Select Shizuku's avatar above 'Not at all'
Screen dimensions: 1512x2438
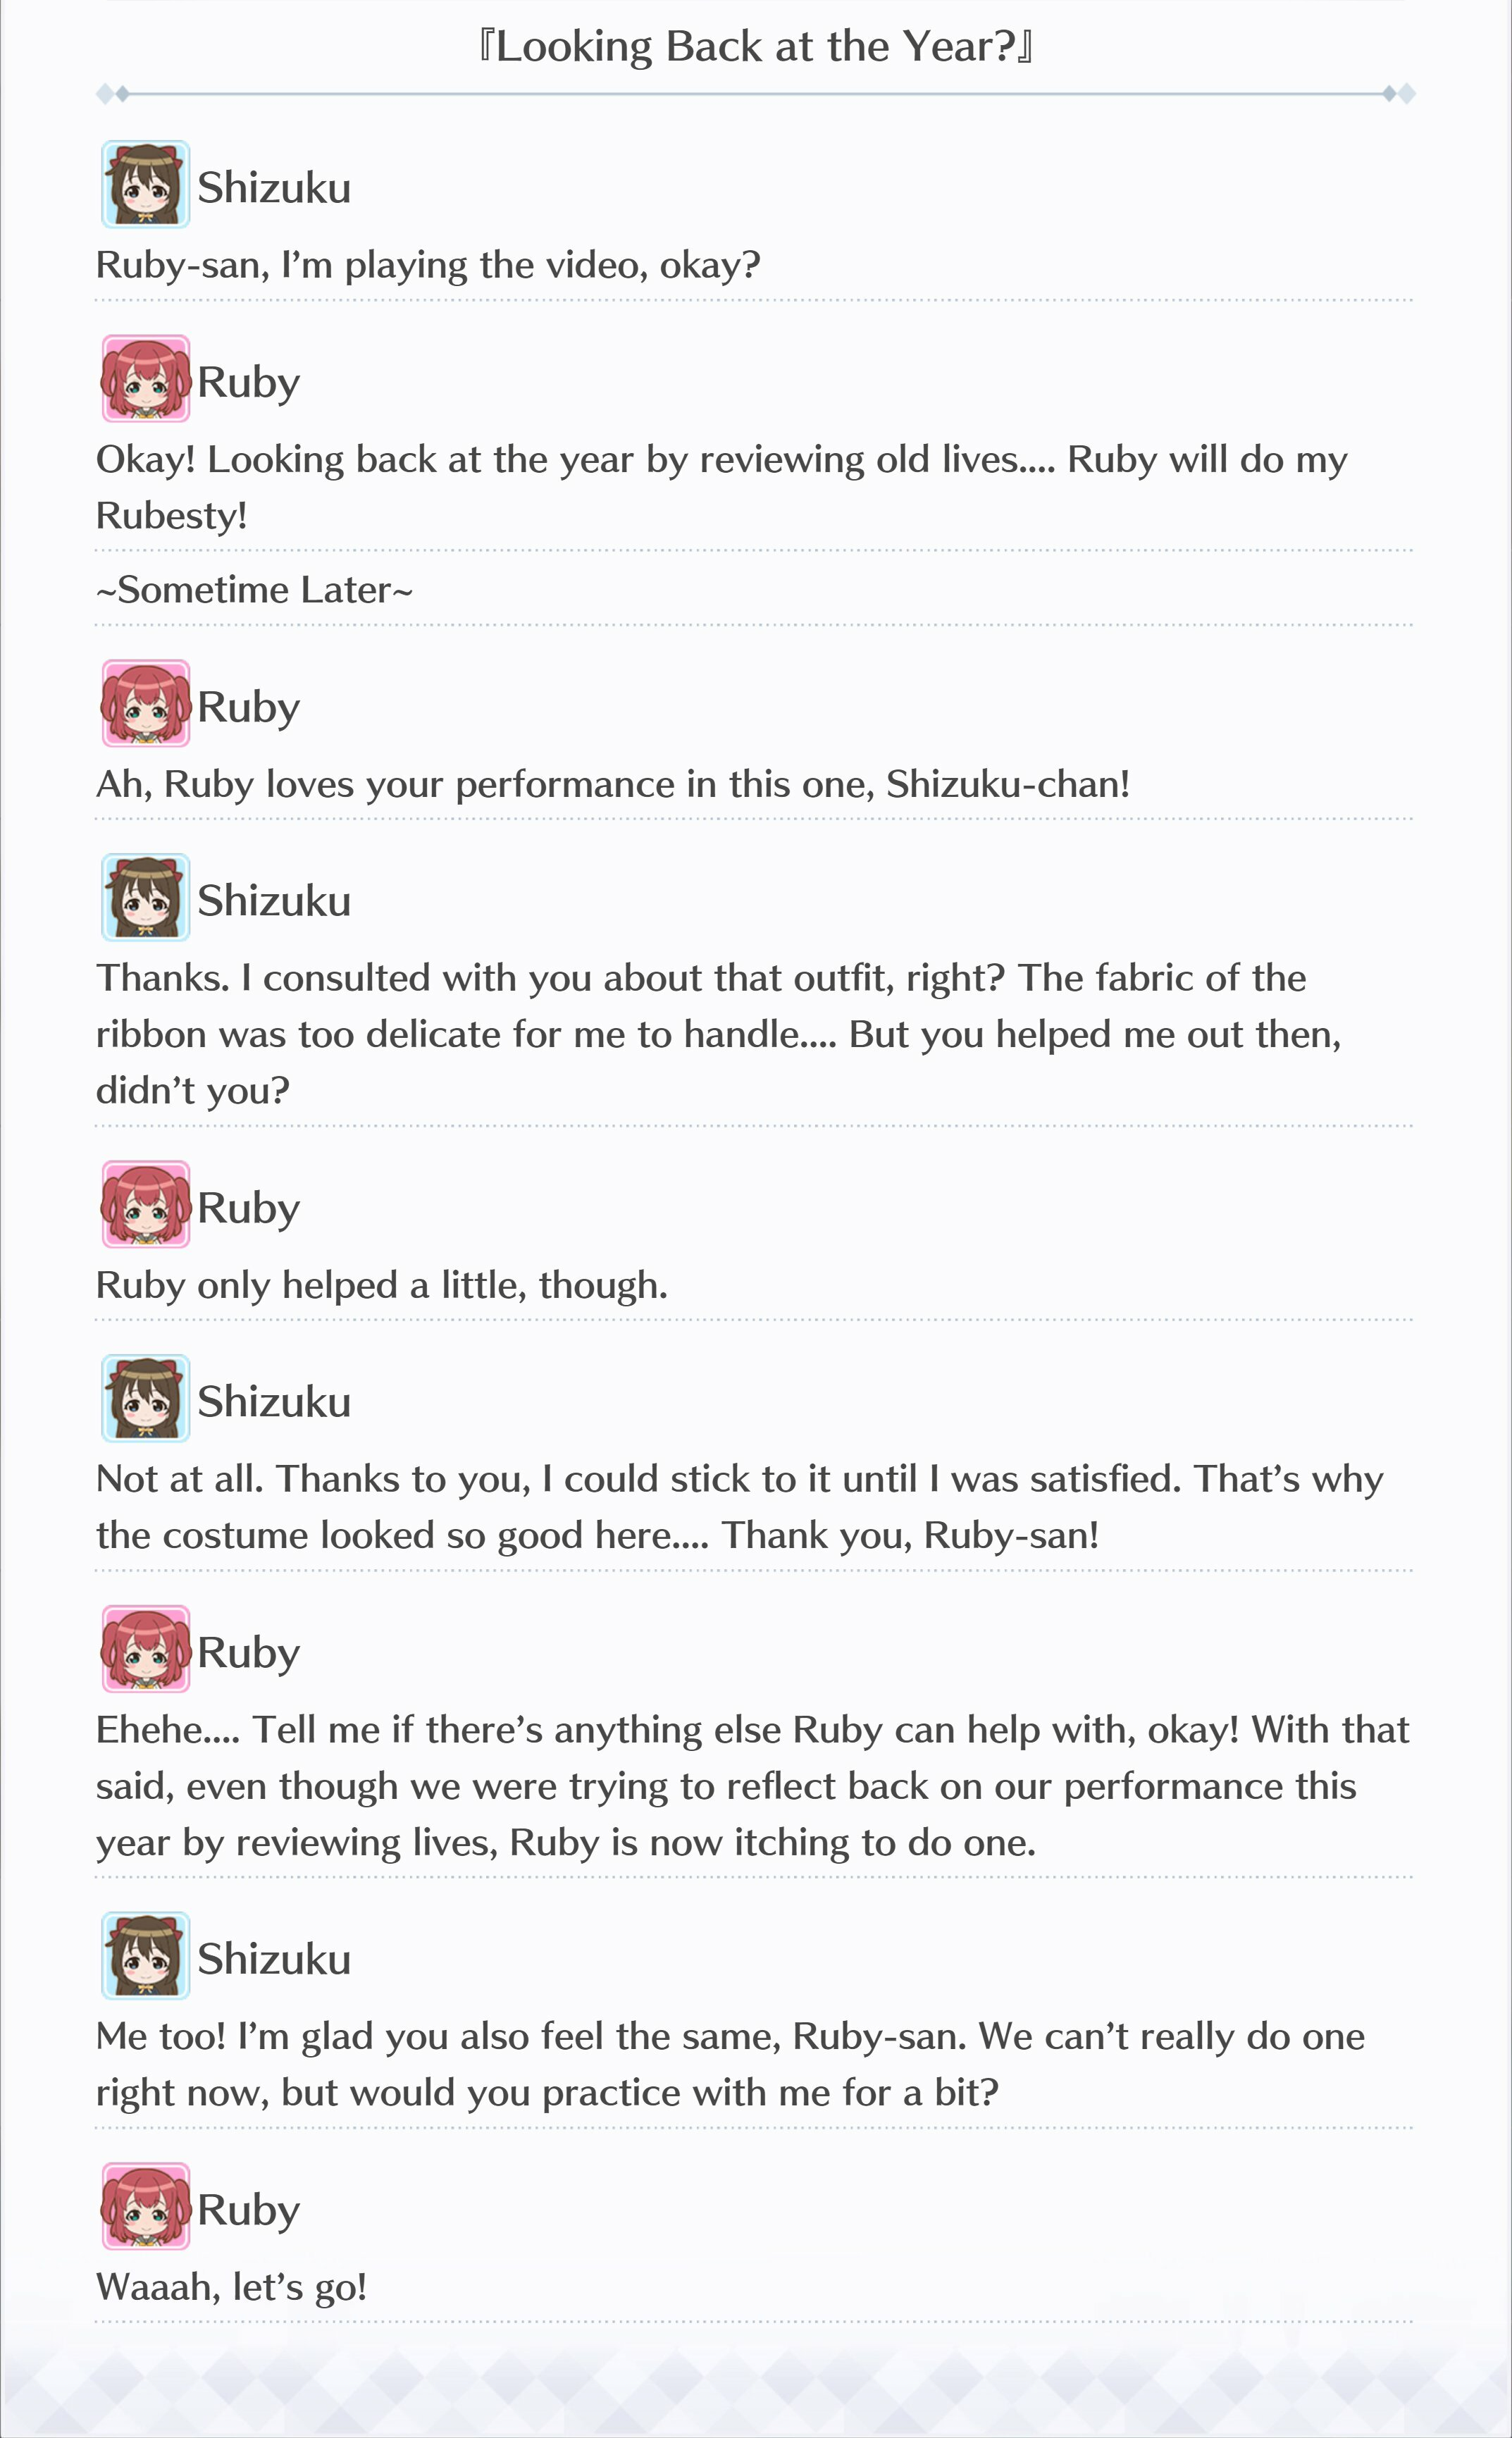pos(146,1399)
